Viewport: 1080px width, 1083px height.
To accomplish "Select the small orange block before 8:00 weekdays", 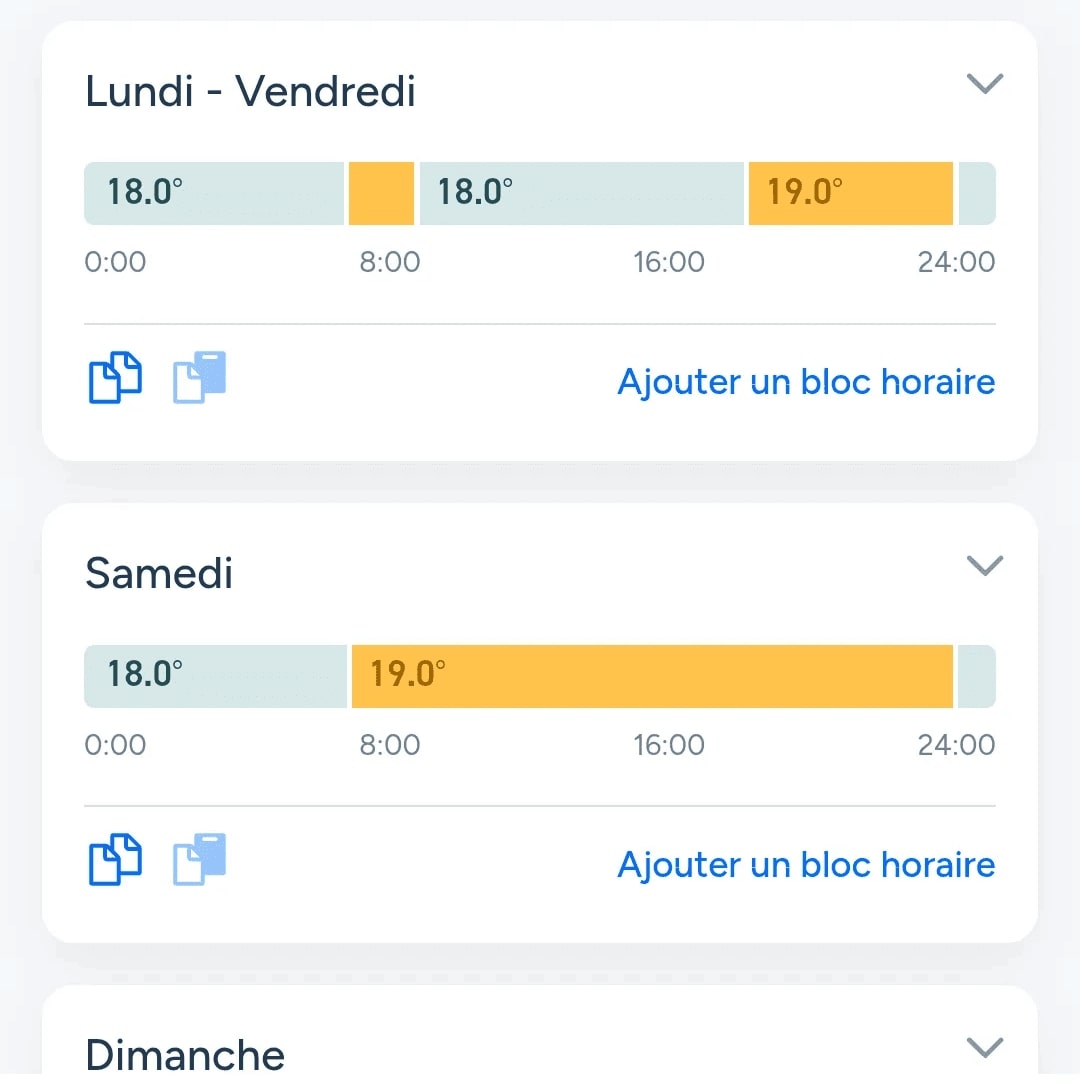I will coord(381,193).
